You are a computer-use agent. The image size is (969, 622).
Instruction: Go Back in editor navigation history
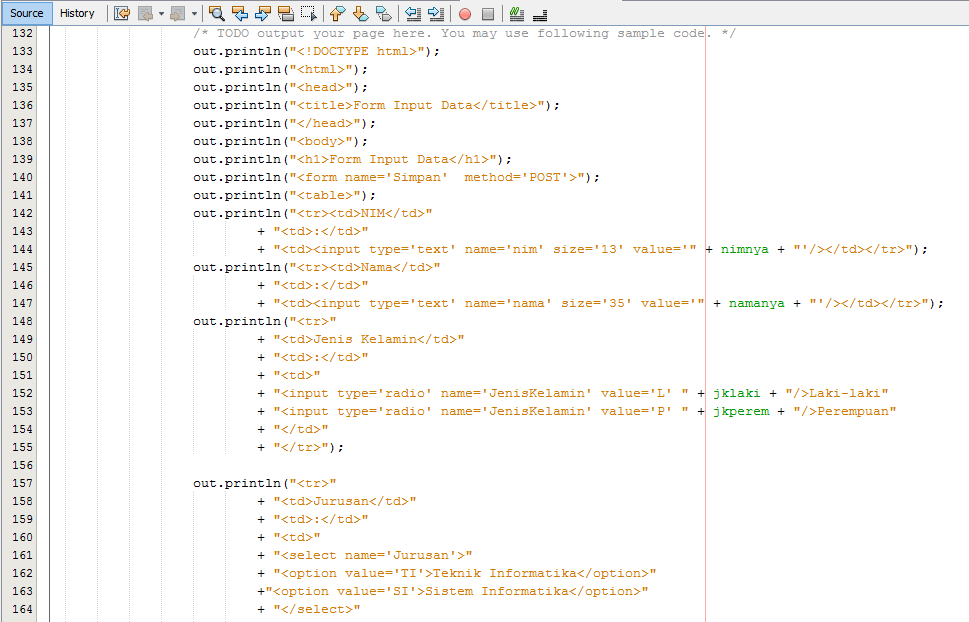tap(146, 14)
